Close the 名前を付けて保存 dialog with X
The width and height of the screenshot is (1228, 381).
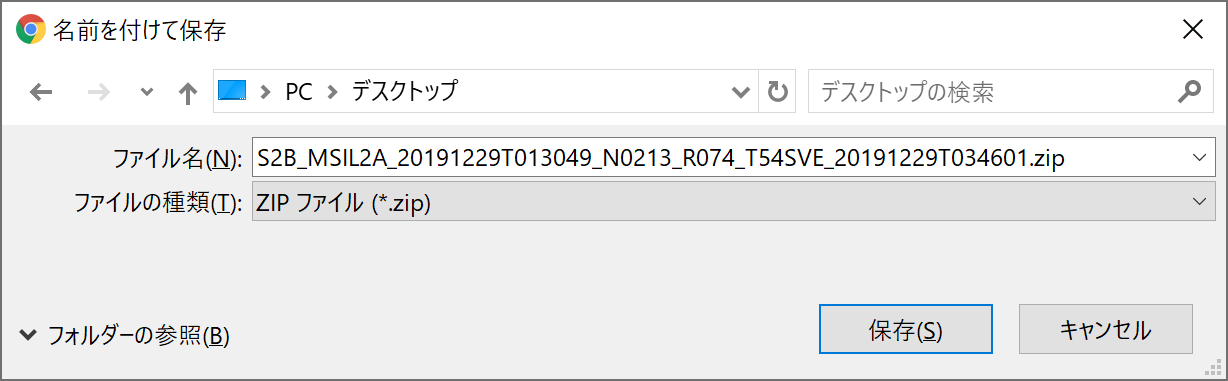click(1192, 30)
